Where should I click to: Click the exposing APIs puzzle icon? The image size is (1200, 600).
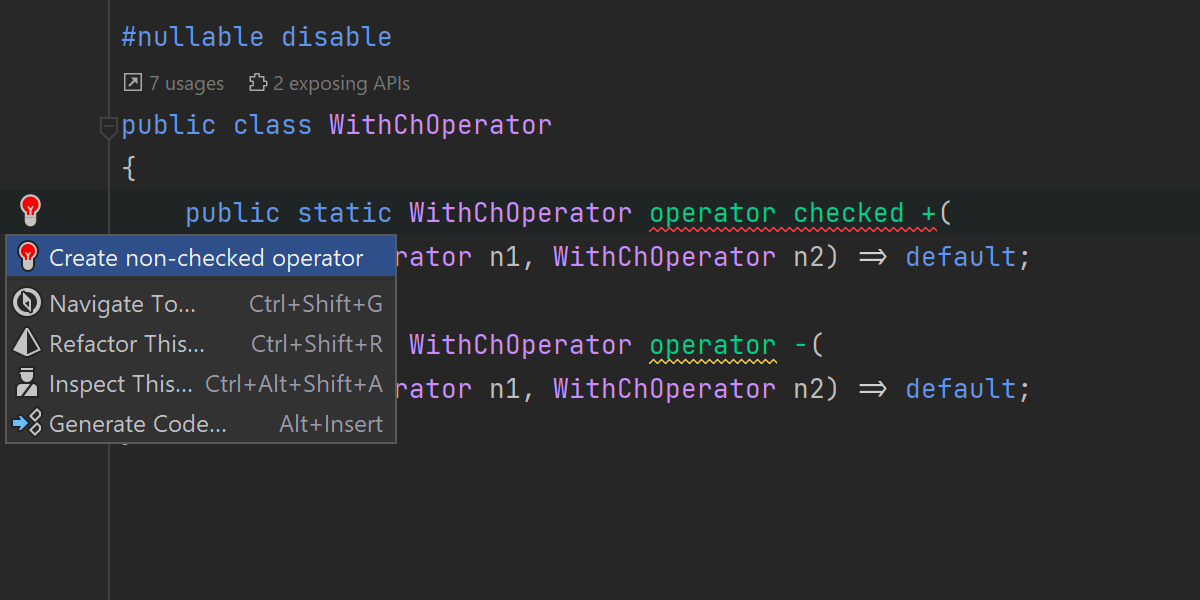(258, 83)
